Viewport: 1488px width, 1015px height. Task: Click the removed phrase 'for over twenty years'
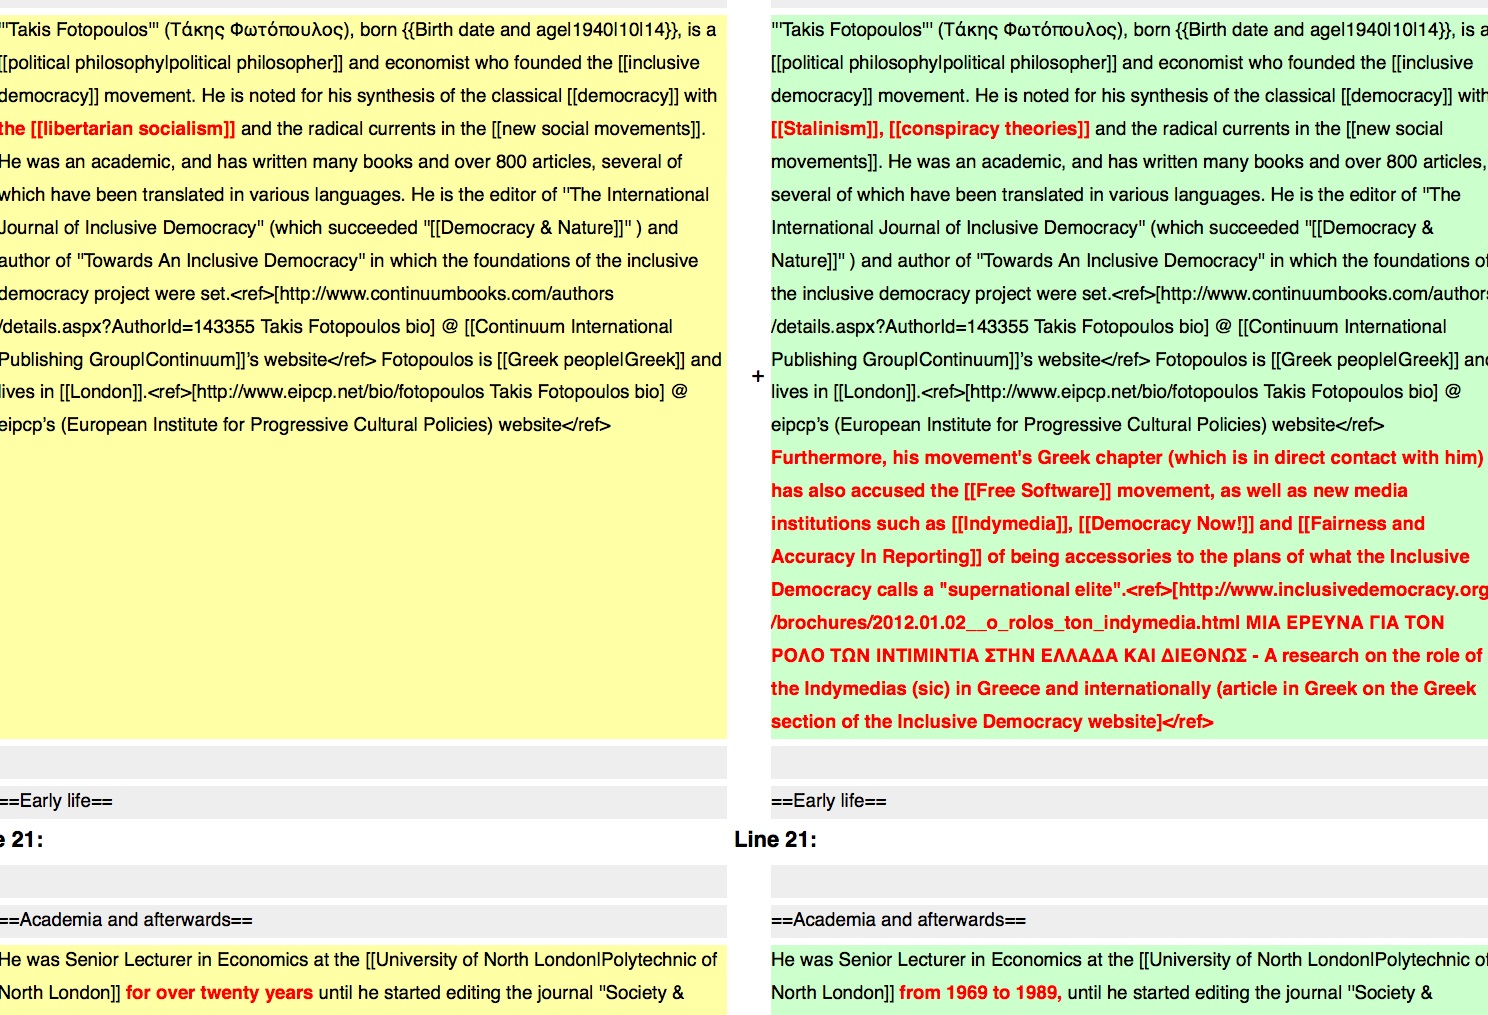click(x=219, y=993)
